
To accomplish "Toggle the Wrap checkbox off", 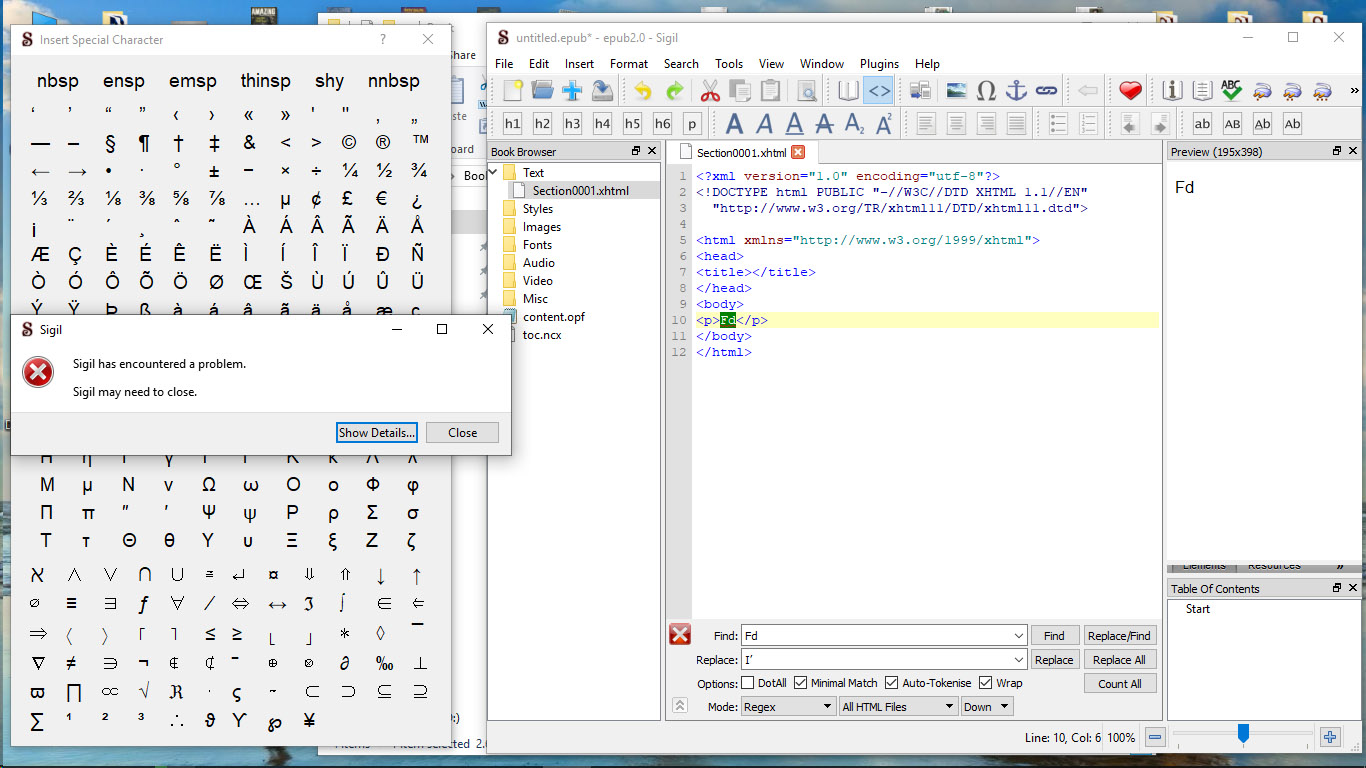I will click(x=985, y=683).
